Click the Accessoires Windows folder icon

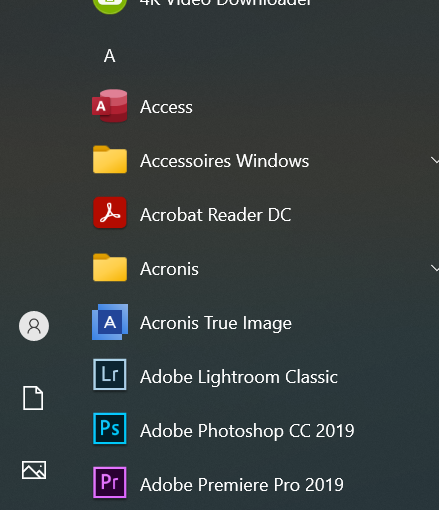pos(110,160)
